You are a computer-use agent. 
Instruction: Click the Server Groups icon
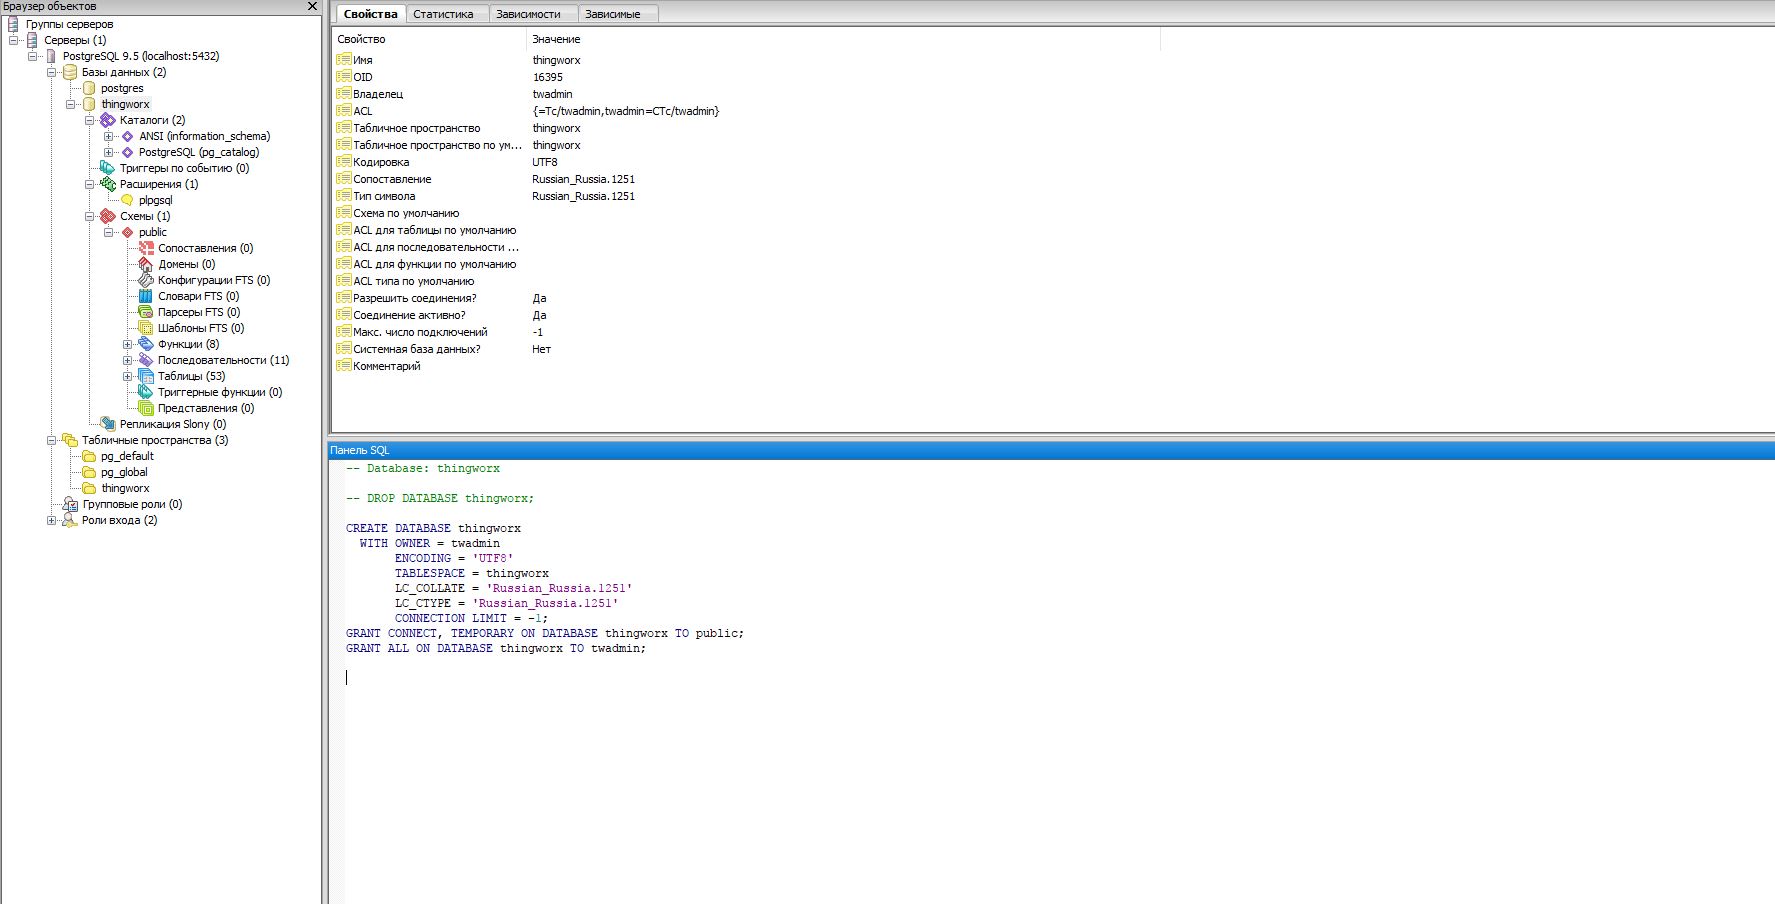(x=13, y=24)
